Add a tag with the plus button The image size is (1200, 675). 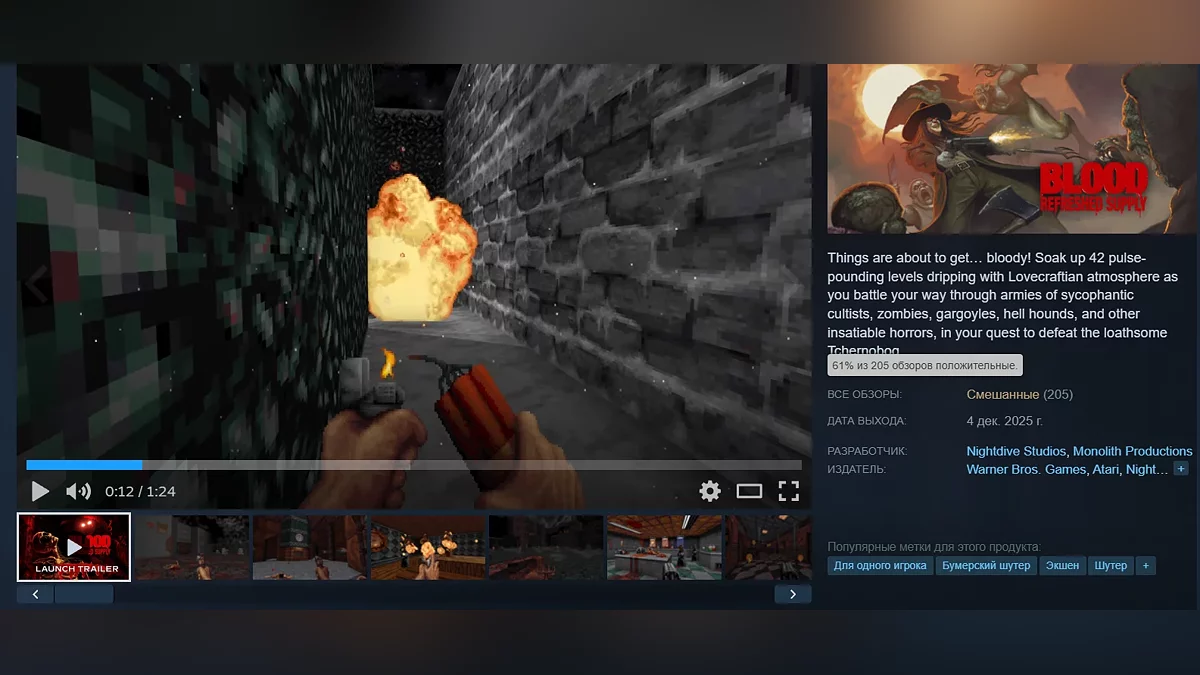click(x=1146, y=565)
